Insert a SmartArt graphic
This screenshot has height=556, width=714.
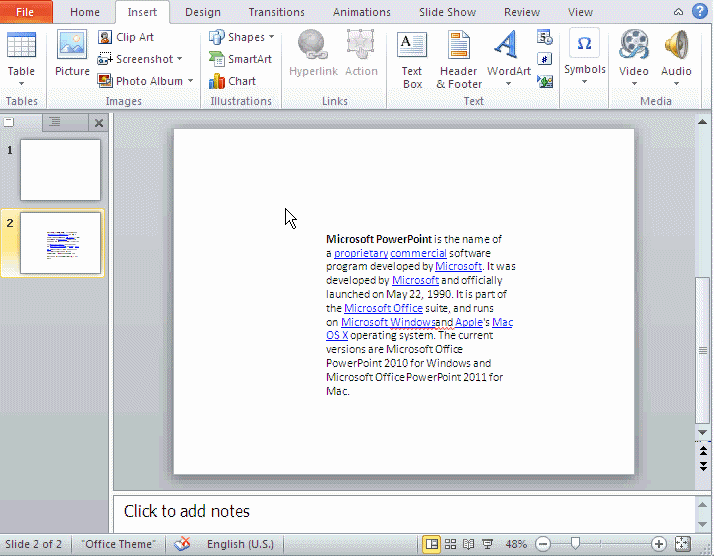240,59
